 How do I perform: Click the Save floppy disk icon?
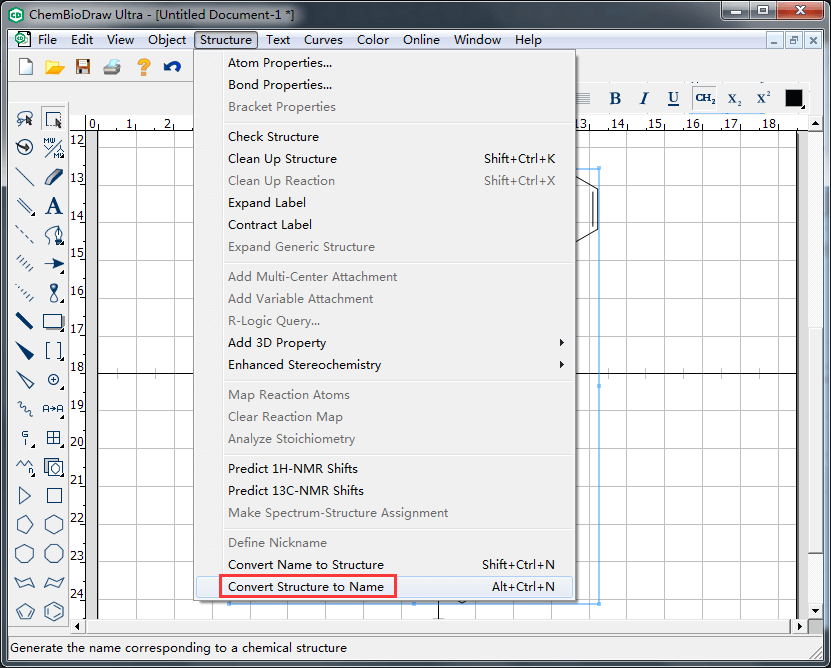click(83, 67)
